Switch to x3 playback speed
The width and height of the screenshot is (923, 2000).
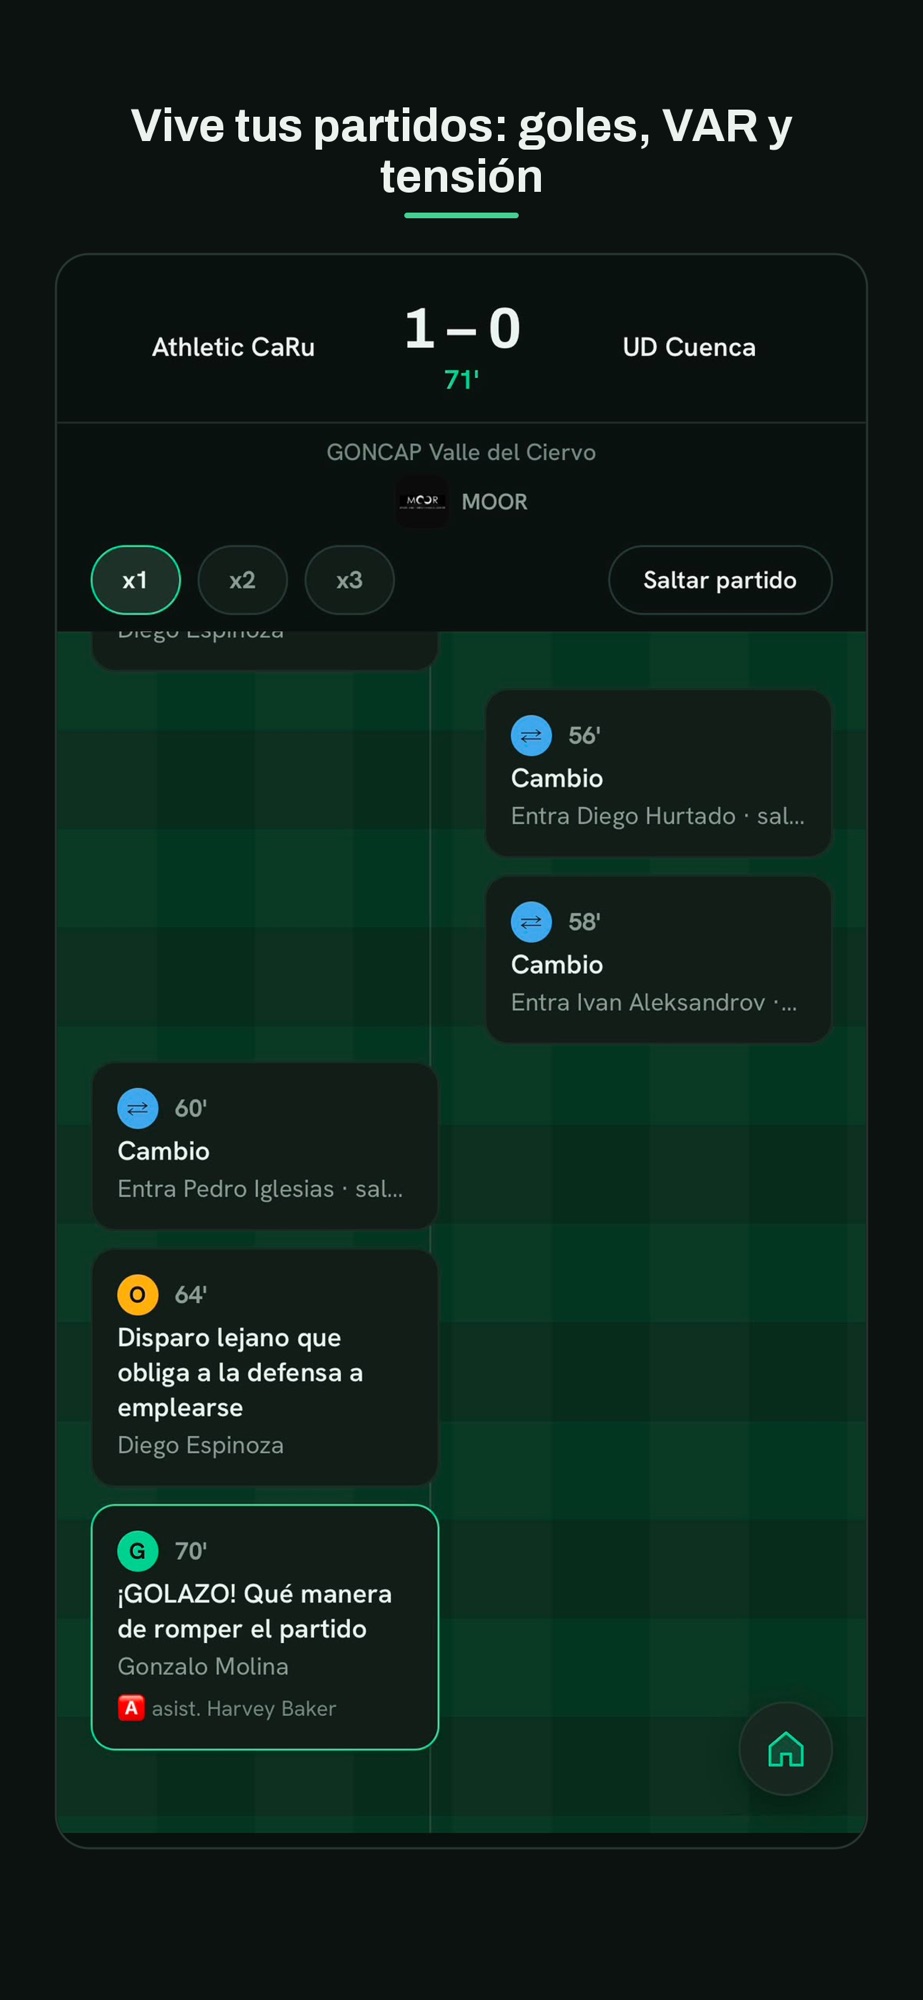349,580
